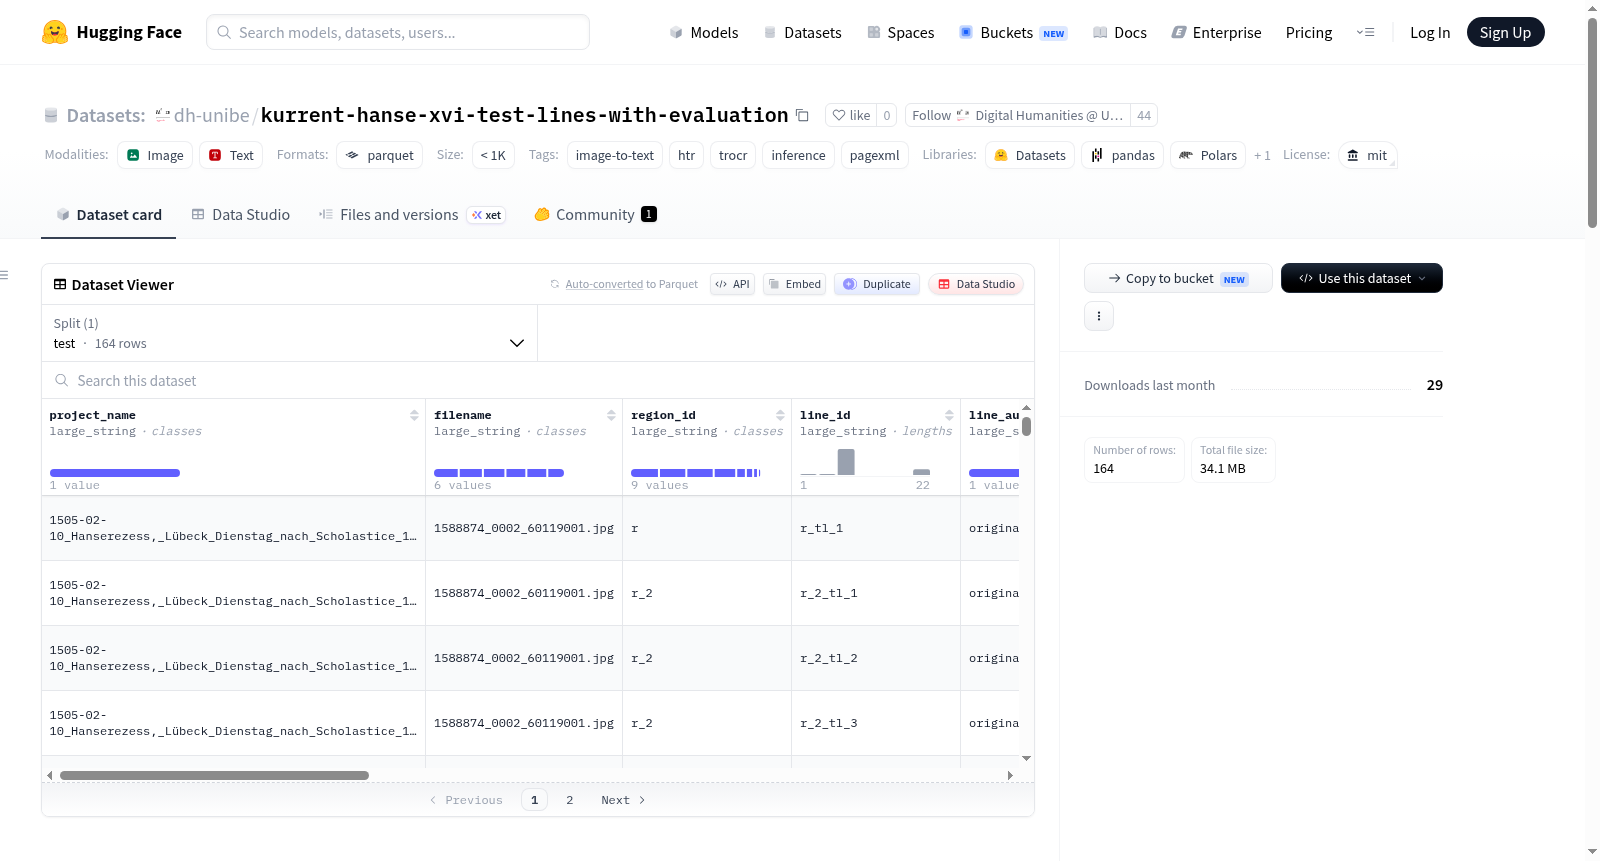This screenshot has width=1600, height=861.
Task: Follow Digital Humanities organization
Action: [1018, 115]
